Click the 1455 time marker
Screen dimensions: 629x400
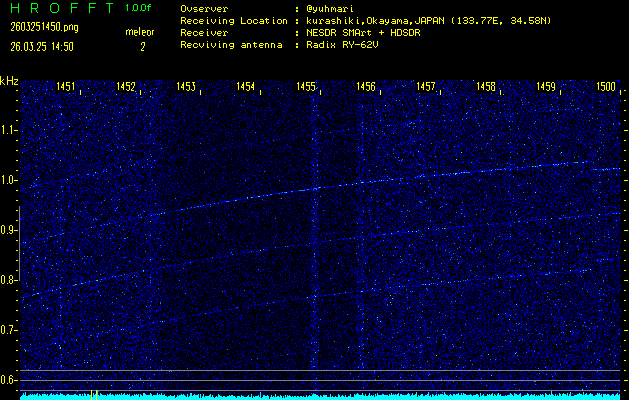click(306, 87)
